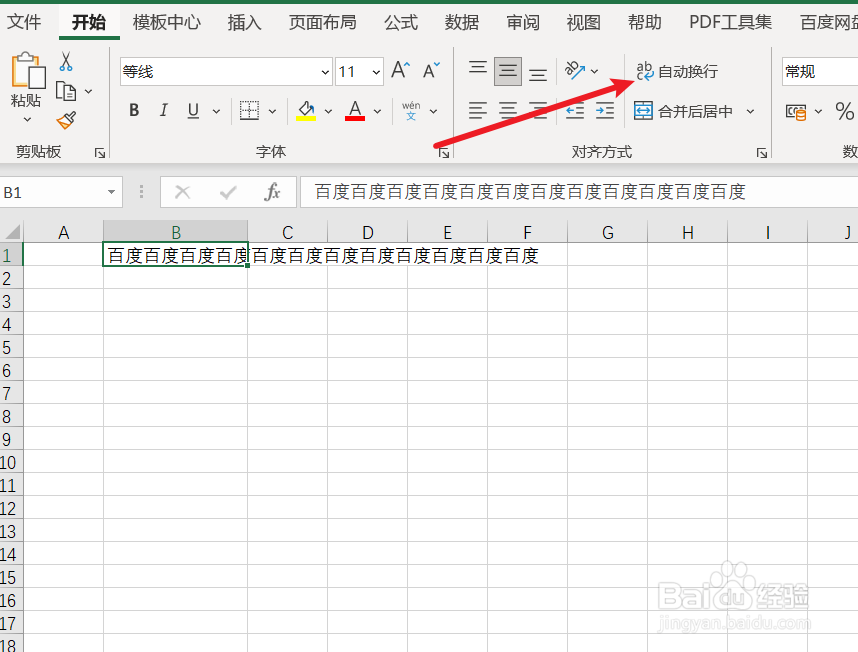Open font settings dialog launcher
This screenshot has height=652, width=858.
444,153
